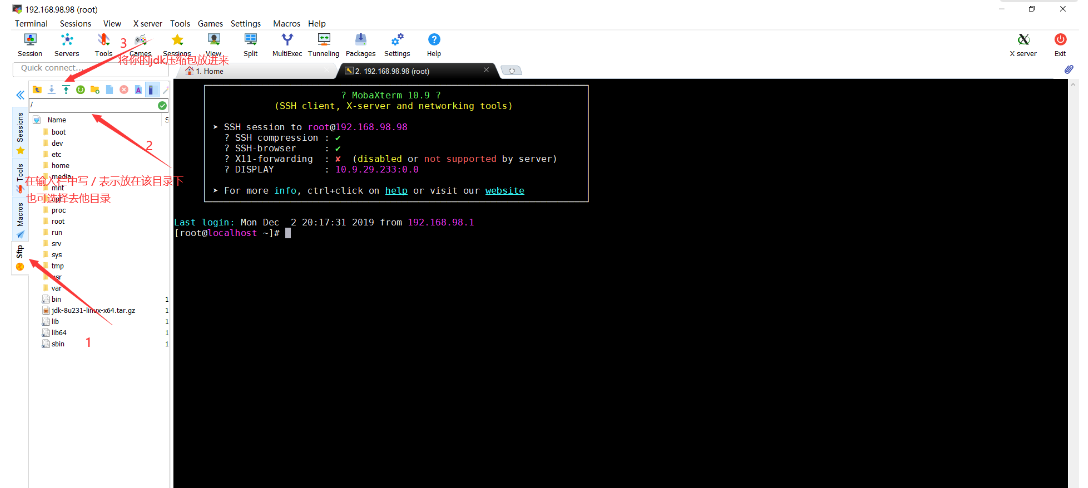Click the help link in terminal banner
1088x488 pixels.
397,190
